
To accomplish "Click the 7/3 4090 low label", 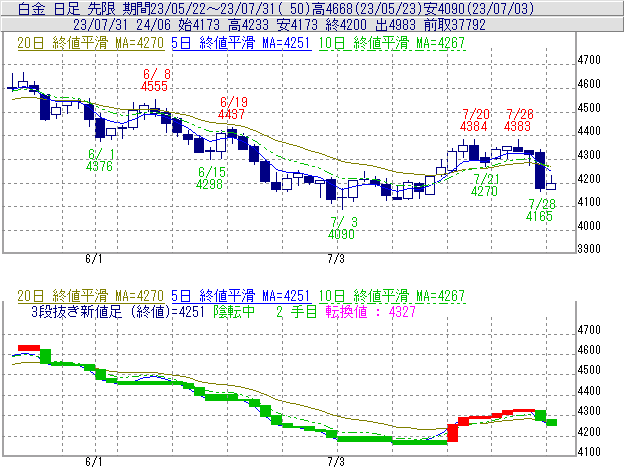I will (342, 228).
